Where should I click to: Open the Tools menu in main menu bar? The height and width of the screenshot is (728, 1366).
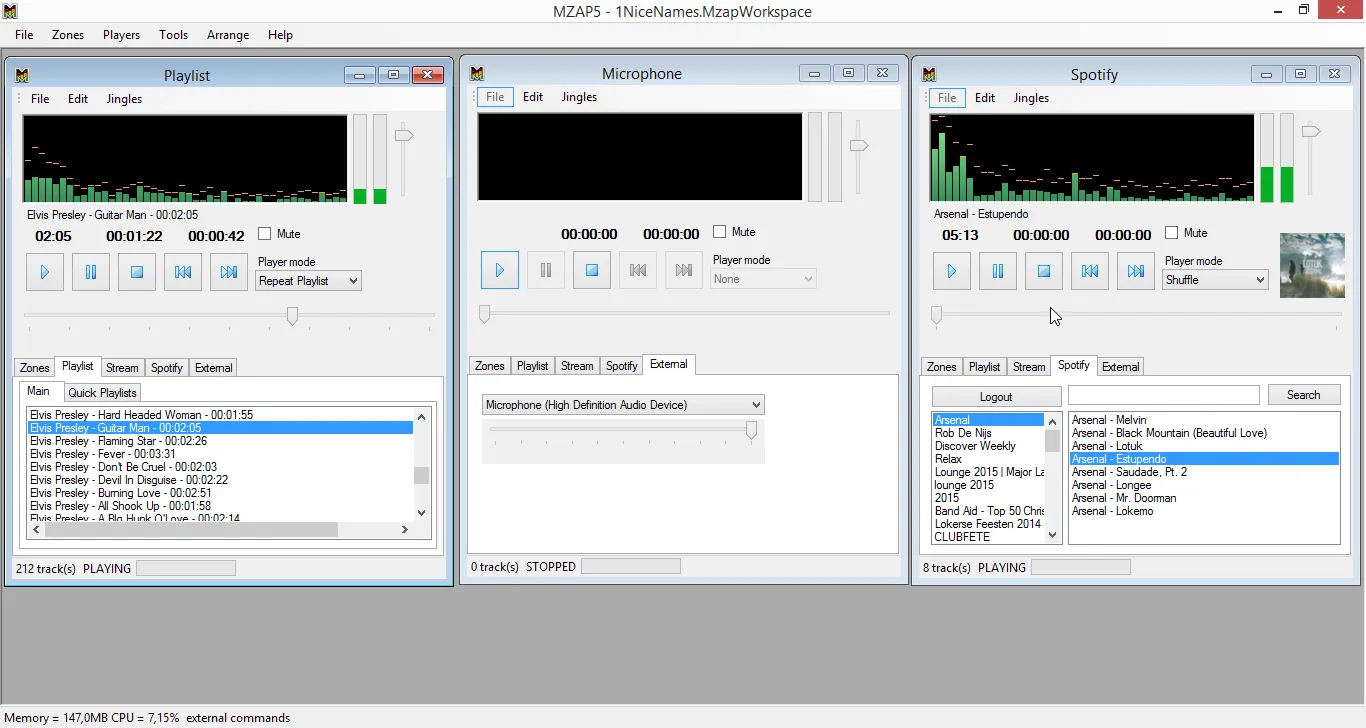(x=173, y=35)
